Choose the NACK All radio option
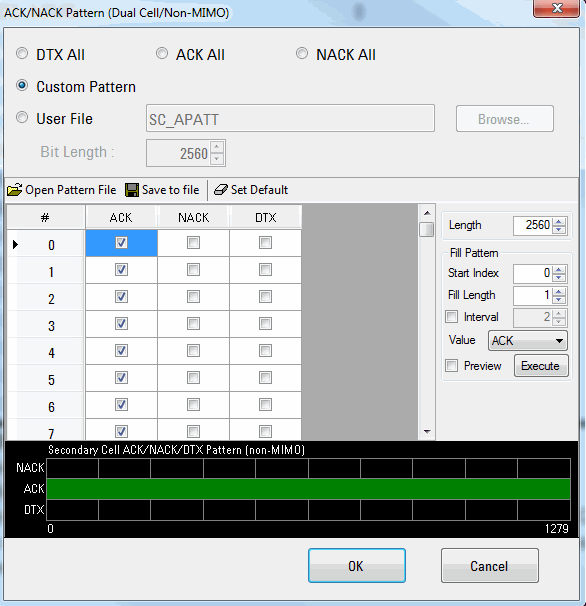This screenshot has height=606, width=586. [302, 53]
